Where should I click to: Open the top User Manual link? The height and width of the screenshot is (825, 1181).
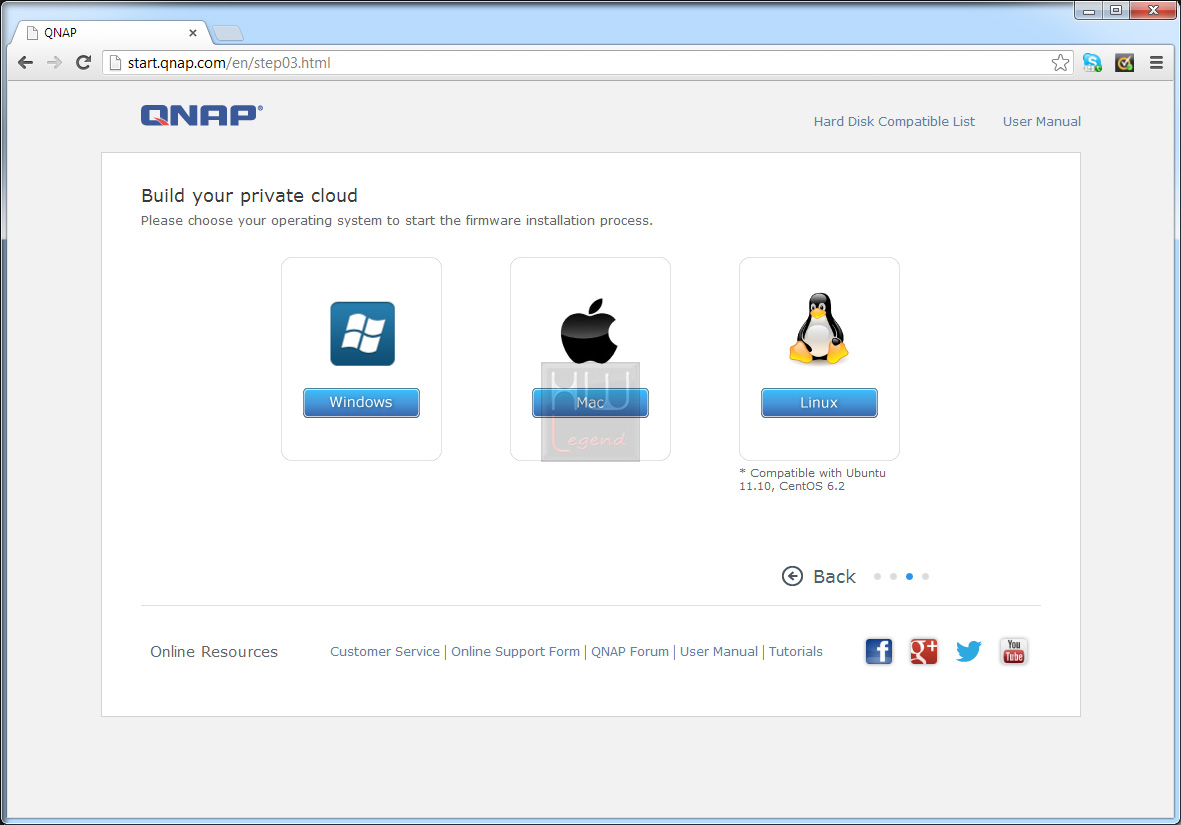click(1042, 121)
